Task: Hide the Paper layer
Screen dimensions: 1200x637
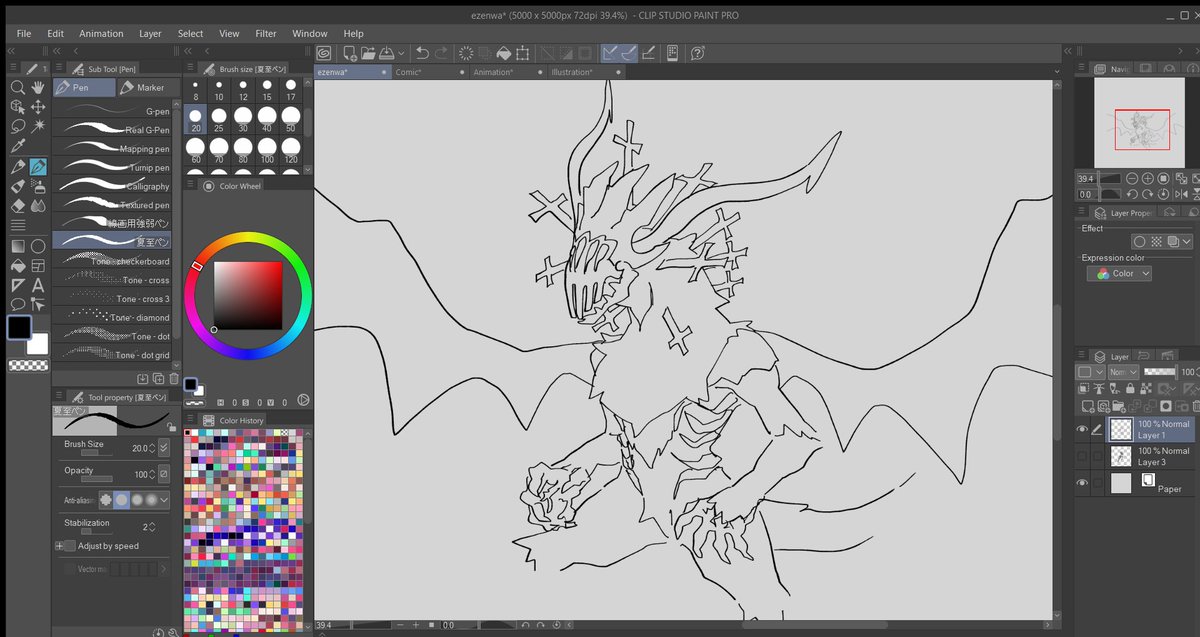Action: click(1082, 484)
